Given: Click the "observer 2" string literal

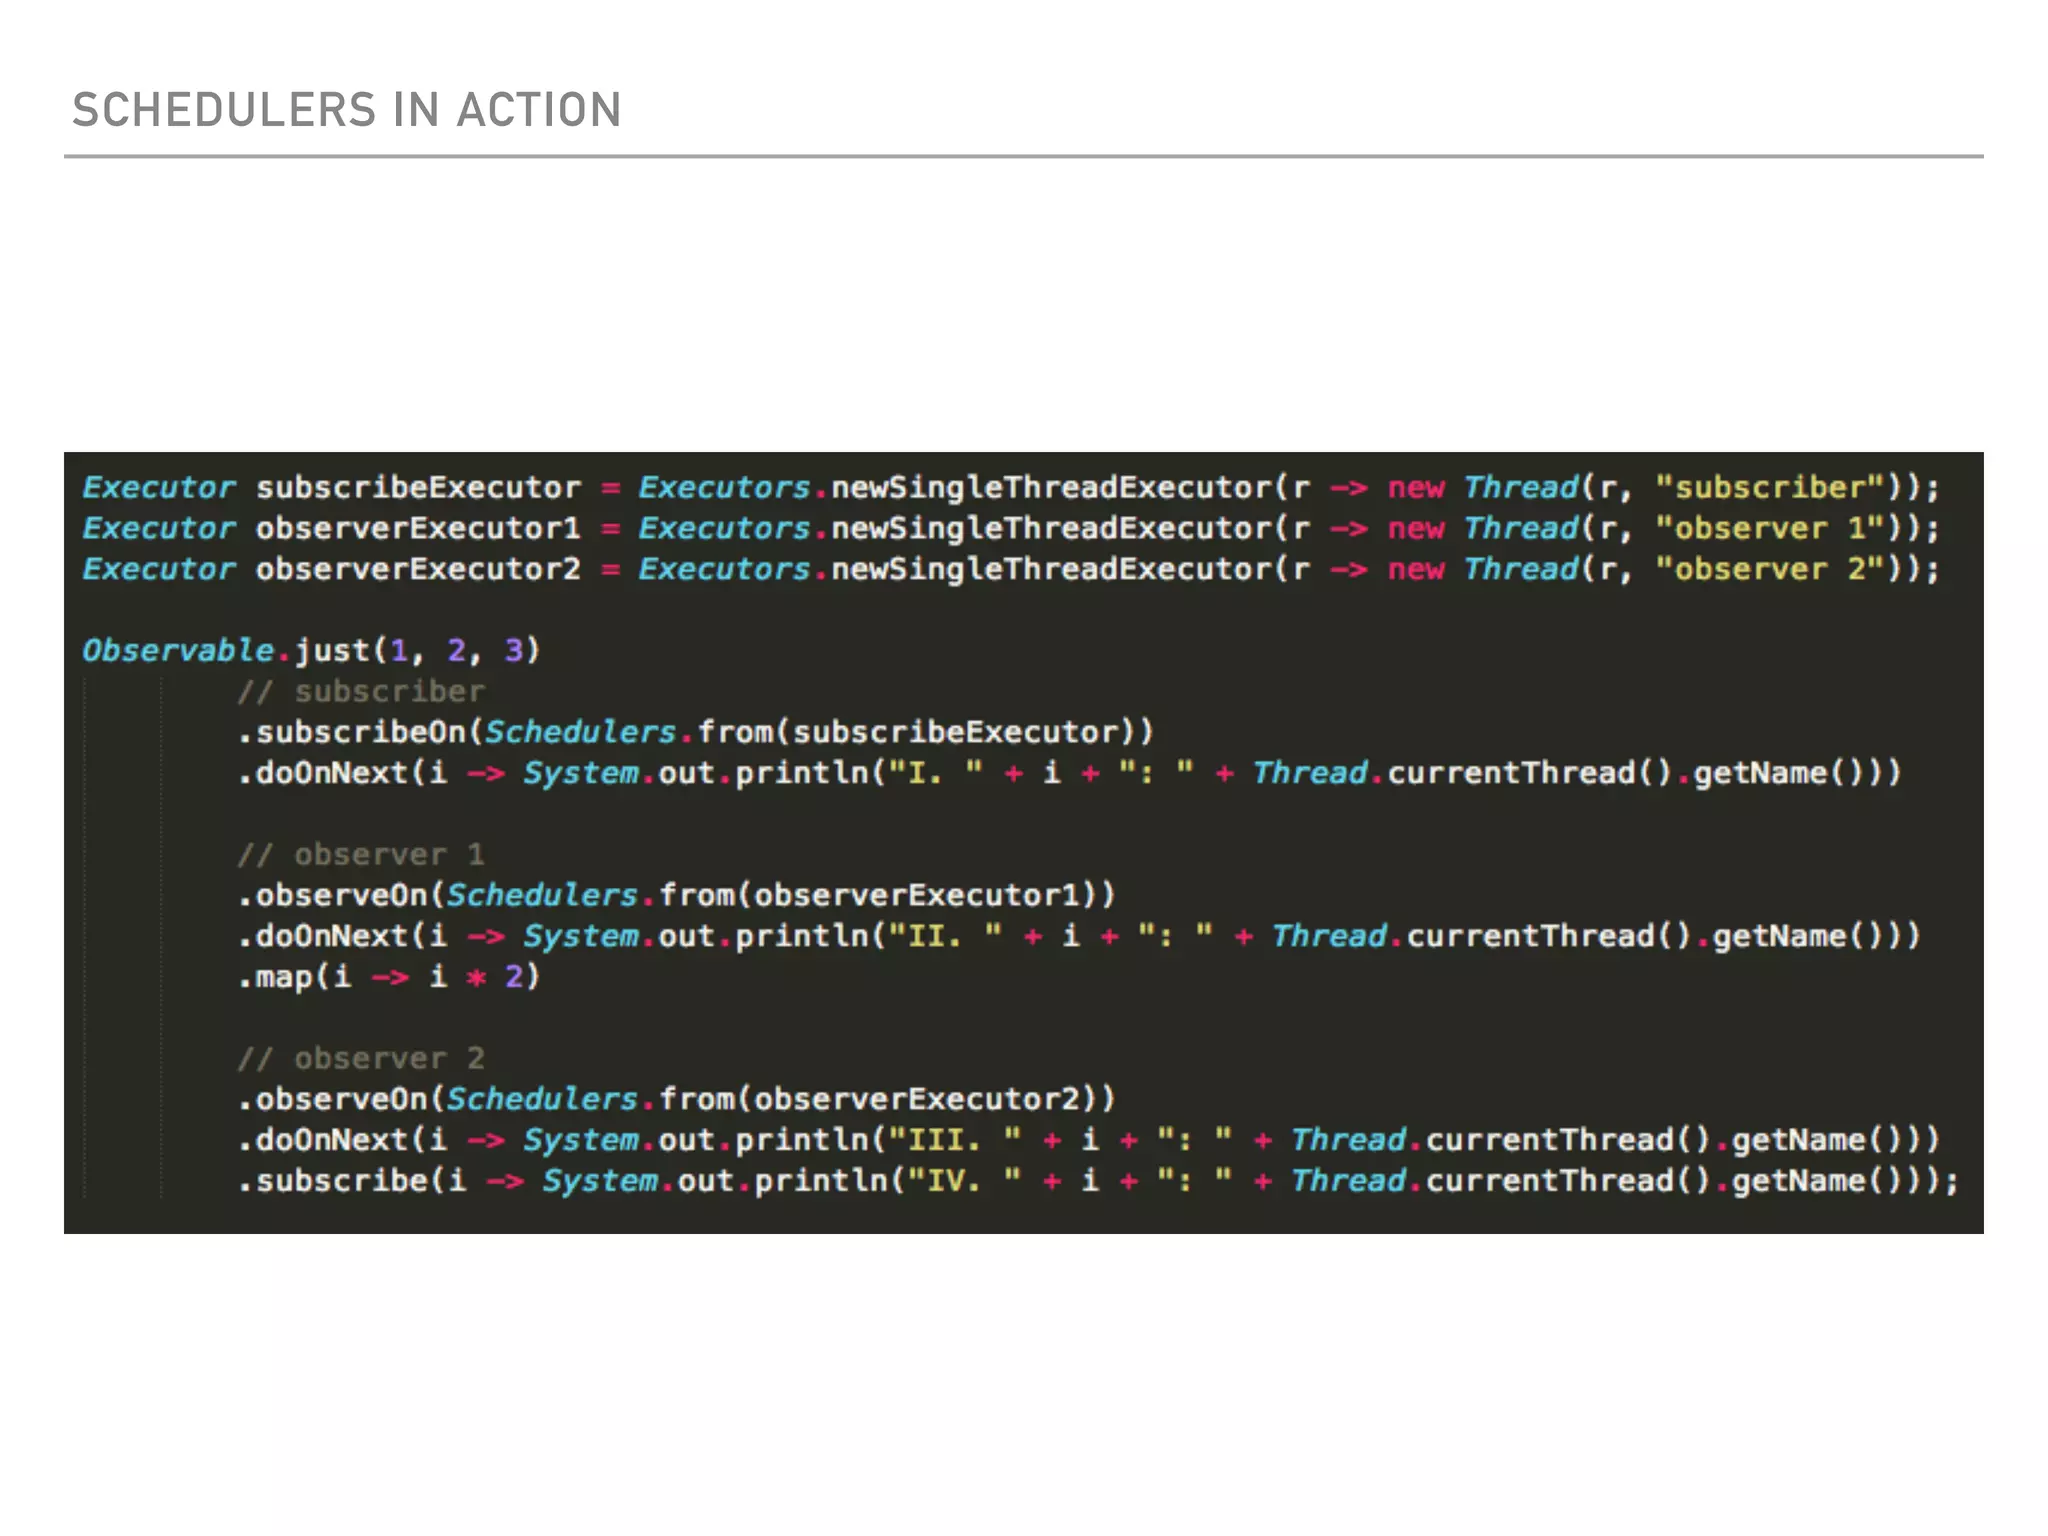Looking at the screenshot, I should pyautogui.click(x=1770, y=570).
